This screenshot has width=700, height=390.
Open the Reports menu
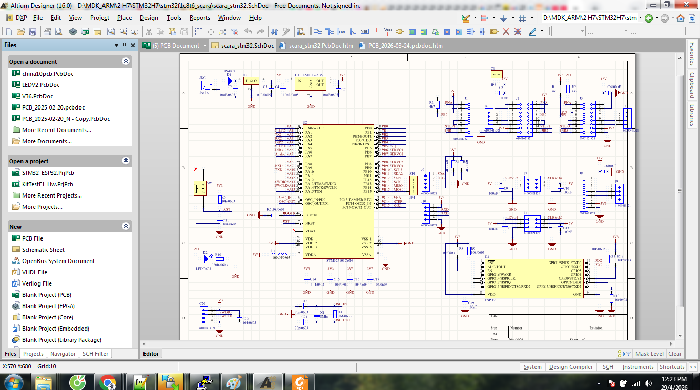click(x=200, y=18)
